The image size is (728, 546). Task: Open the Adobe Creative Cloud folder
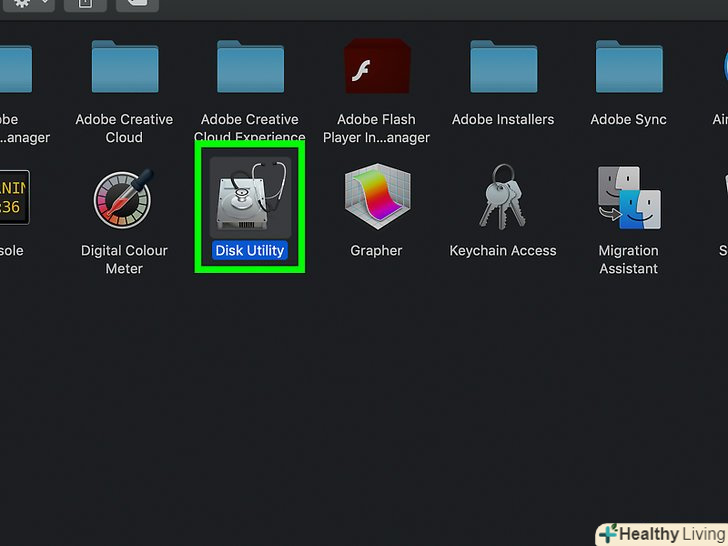pyautogui.click(x=125, y=66)
